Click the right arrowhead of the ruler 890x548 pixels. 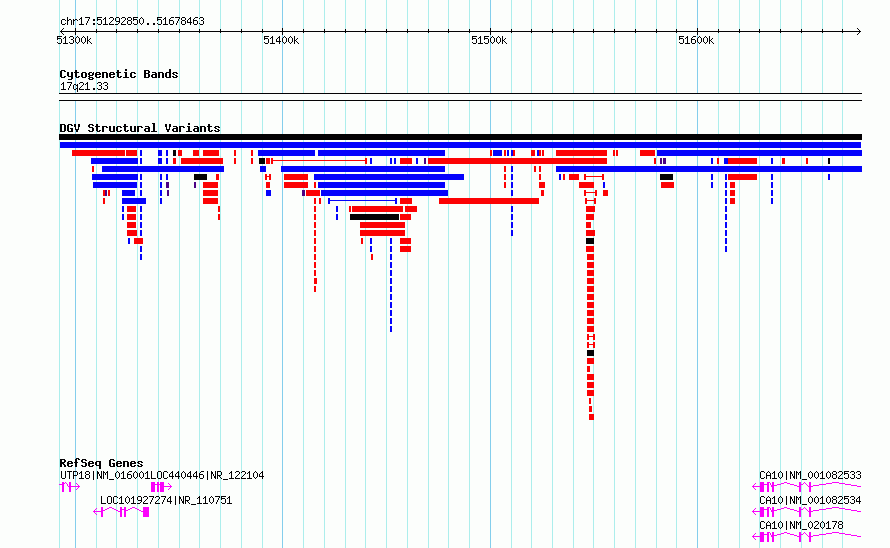[x=859, y=31]
